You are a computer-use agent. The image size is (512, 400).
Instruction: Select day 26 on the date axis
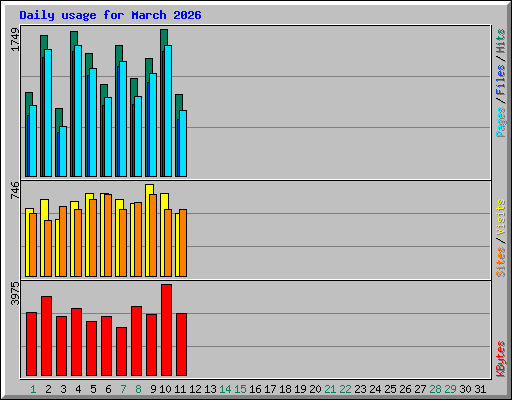coord(405,389)
